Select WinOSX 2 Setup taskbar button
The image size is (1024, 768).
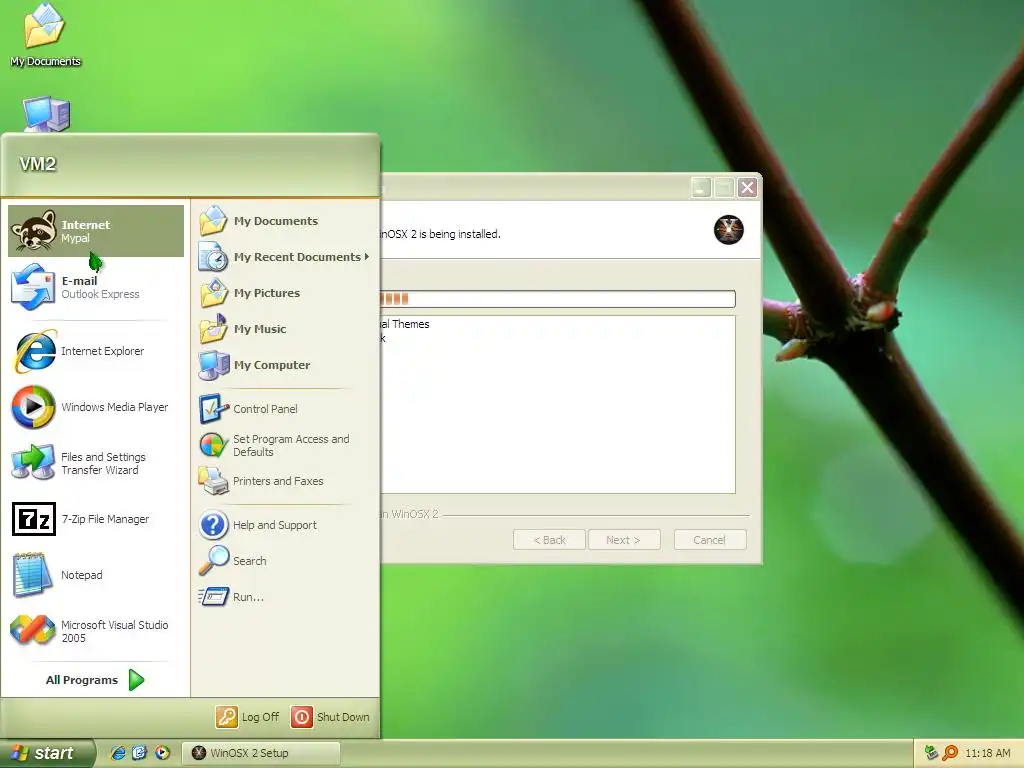261,753
